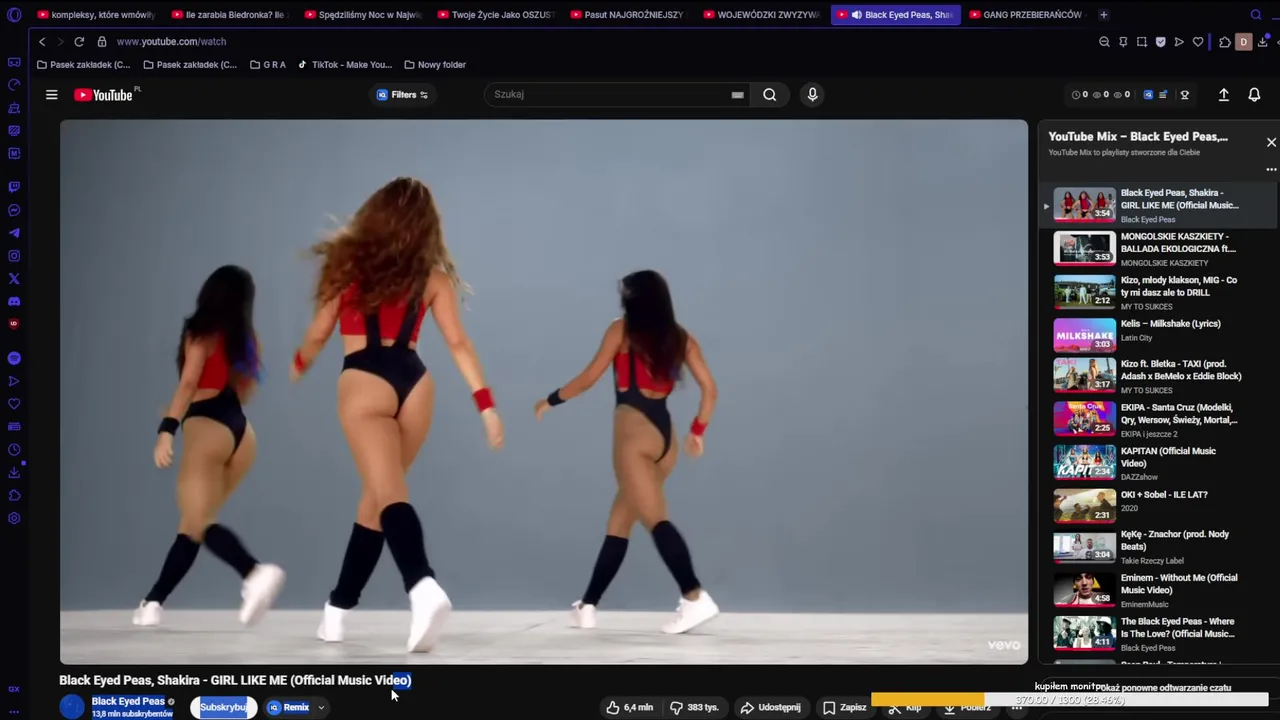Image resolution: width=1280 pixels, height=720 pixels.
Task: Switch to the 'Twoje Życie Jako OSZUST' tab
Action: [494, 15]
